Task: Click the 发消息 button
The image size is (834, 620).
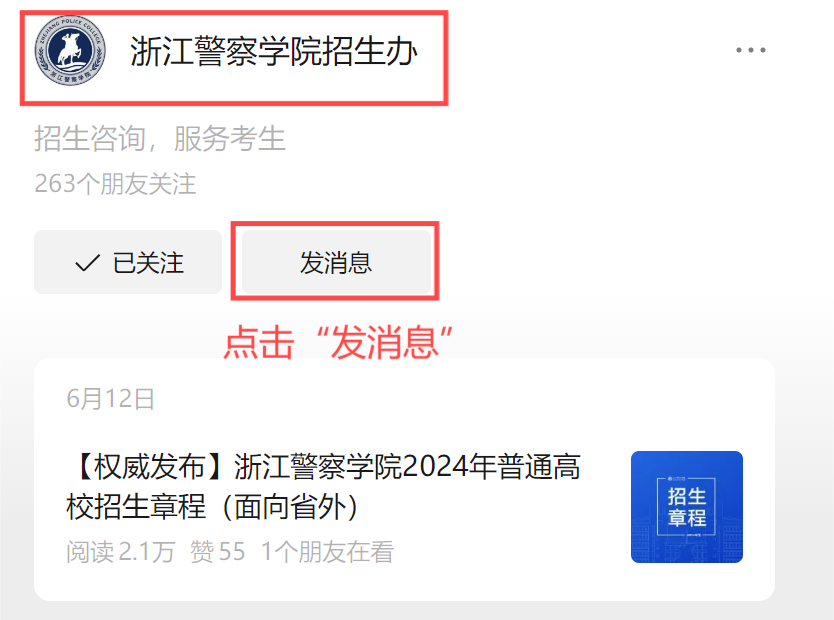Action: [336, 262]
